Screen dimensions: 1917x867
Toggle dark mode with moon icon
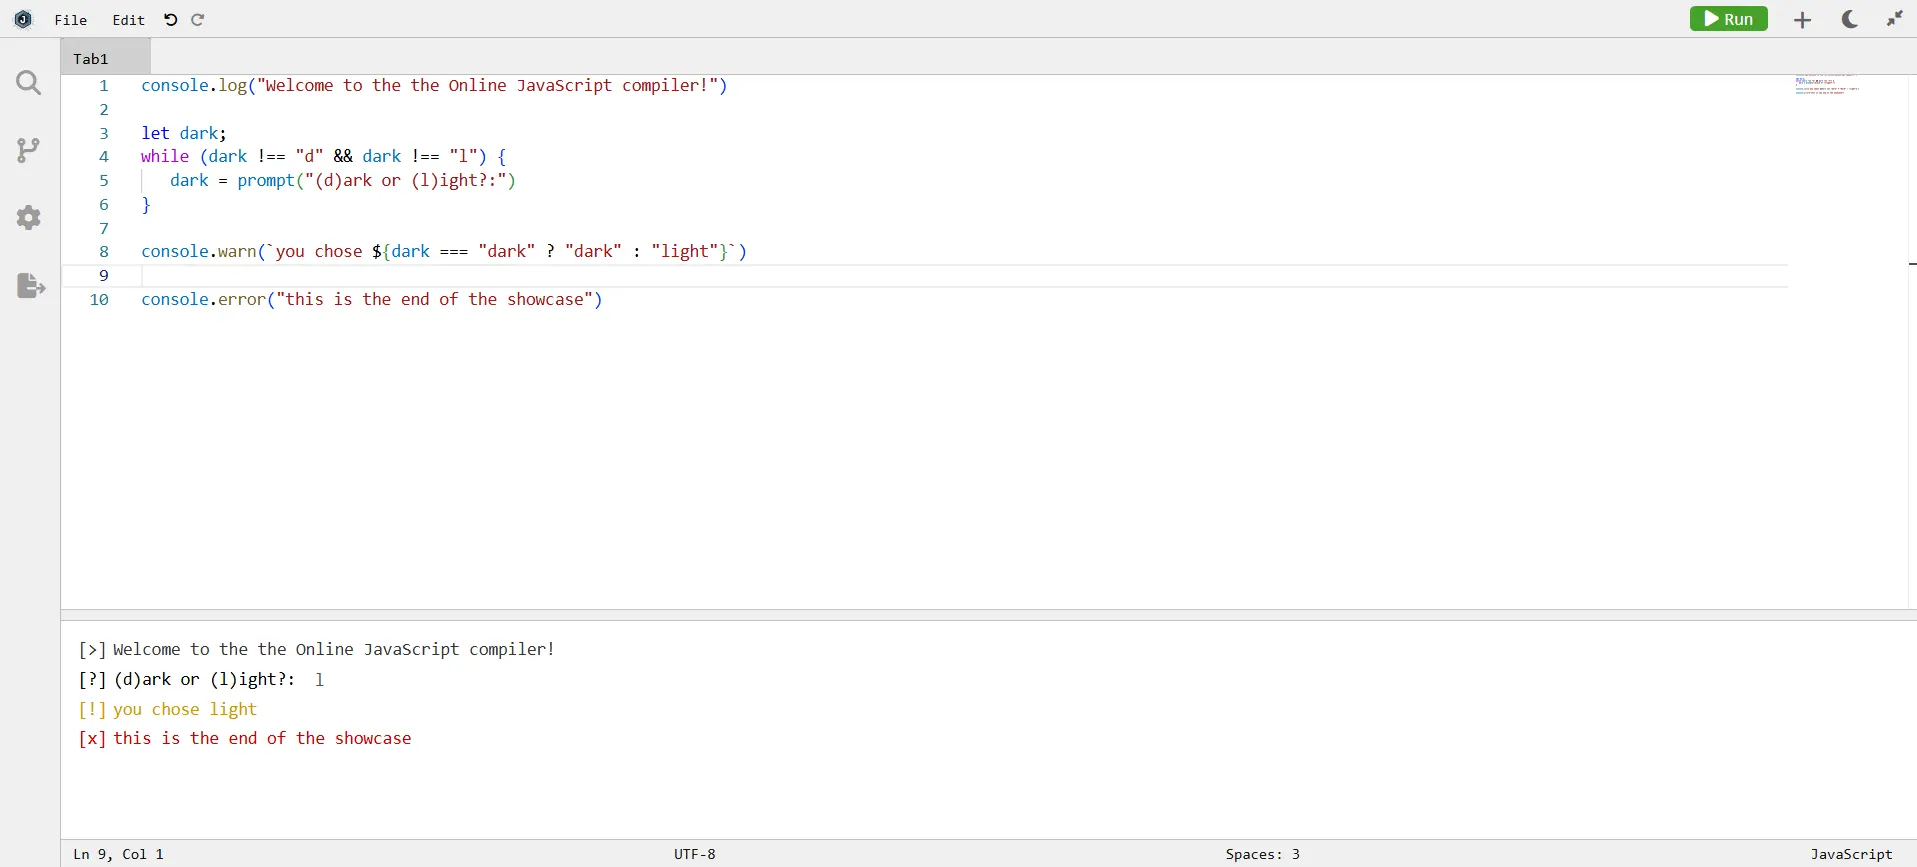[x=1850, y=19]
